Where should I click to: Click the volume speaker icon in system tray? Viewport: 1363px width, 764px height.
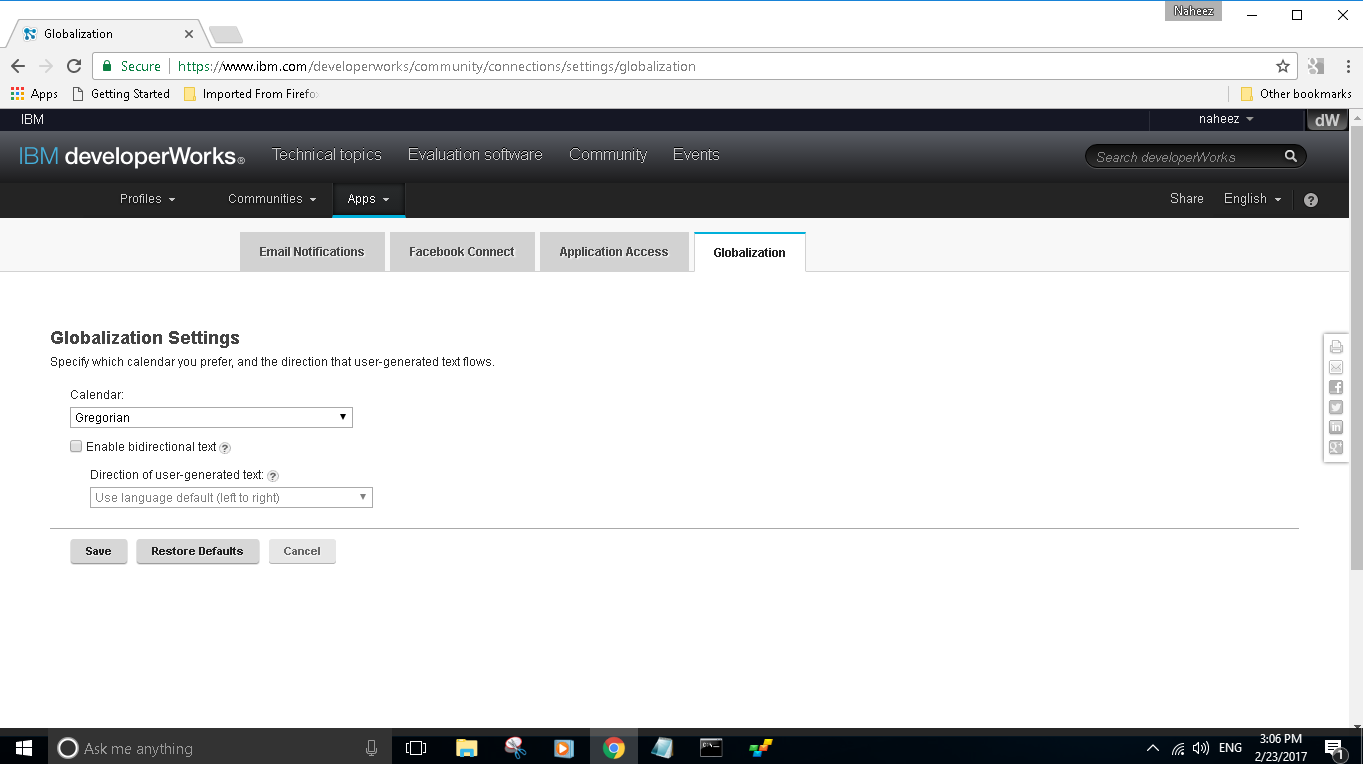(1201, 748)
